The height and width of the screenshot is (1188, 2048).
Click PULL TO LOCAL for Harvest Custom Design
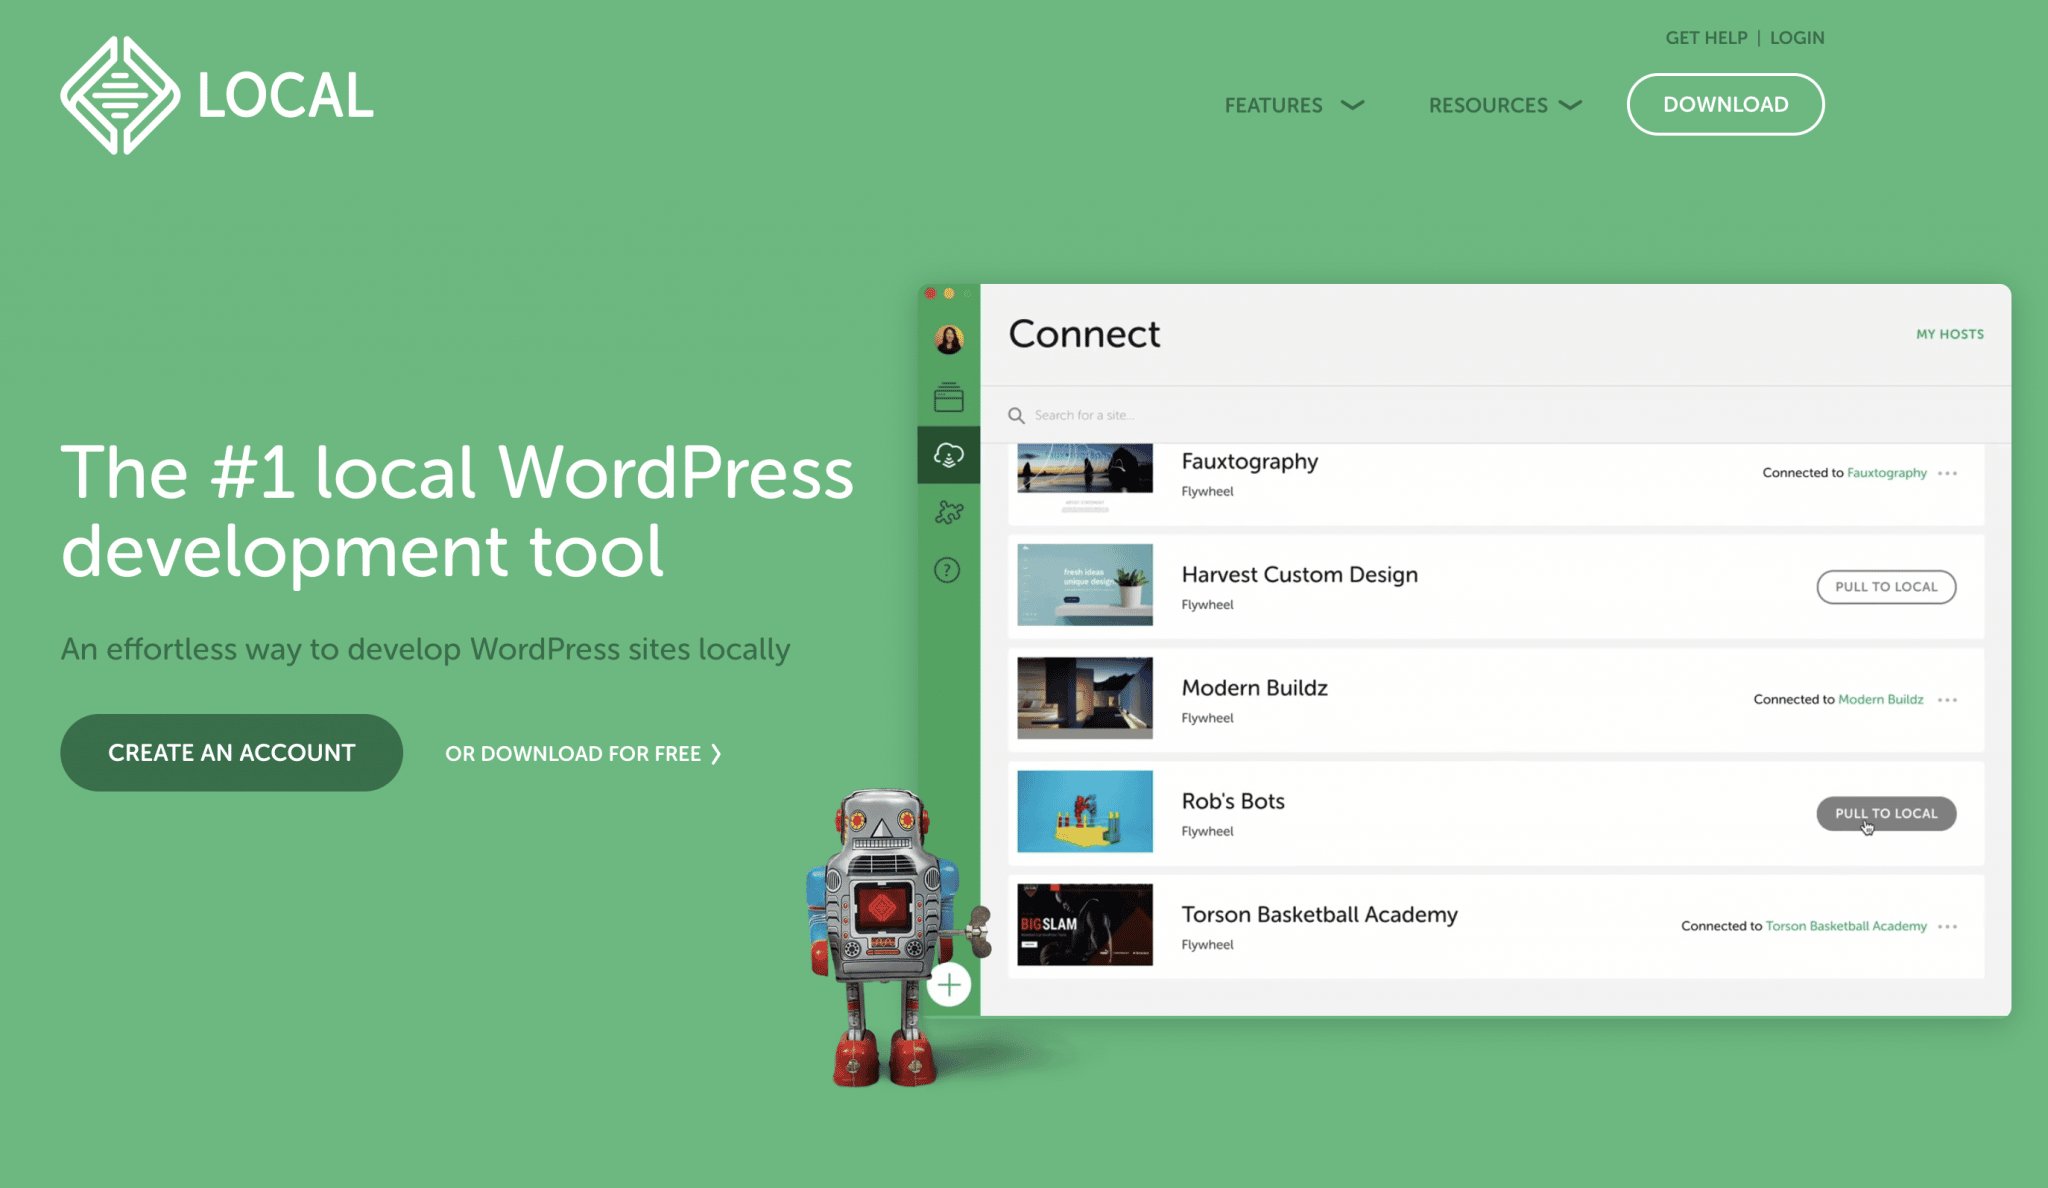coord(1885,587)
